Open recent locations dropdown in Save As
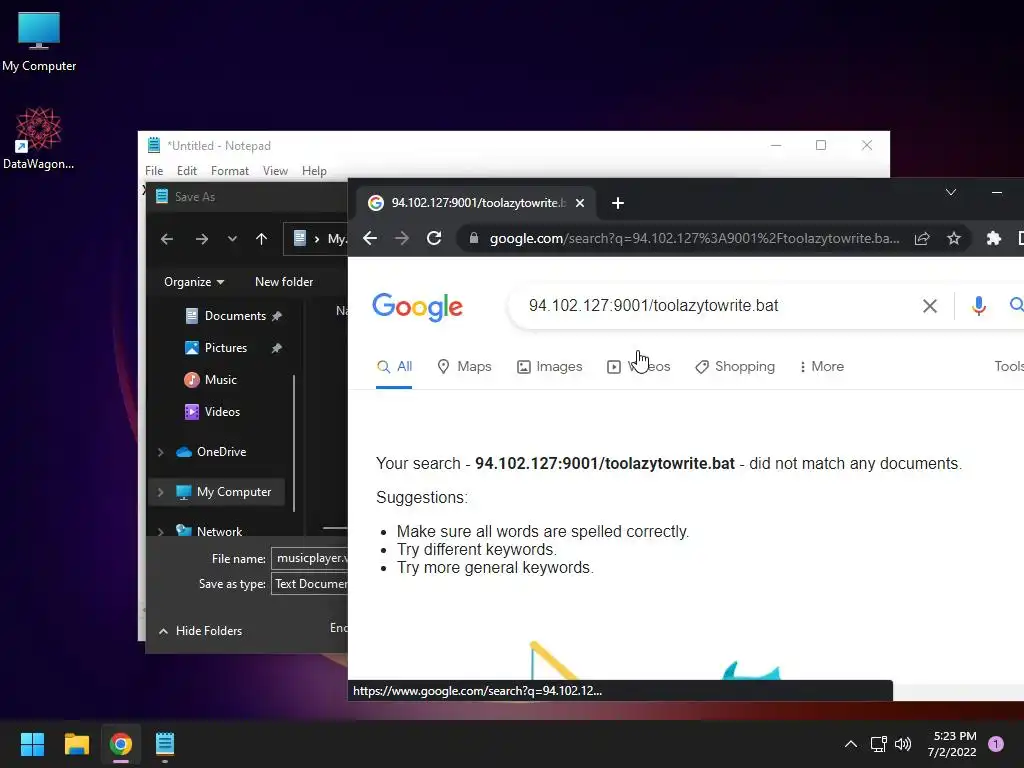Image resolution: width=1024 pixels, height=768 pixels. pos(232,239)
